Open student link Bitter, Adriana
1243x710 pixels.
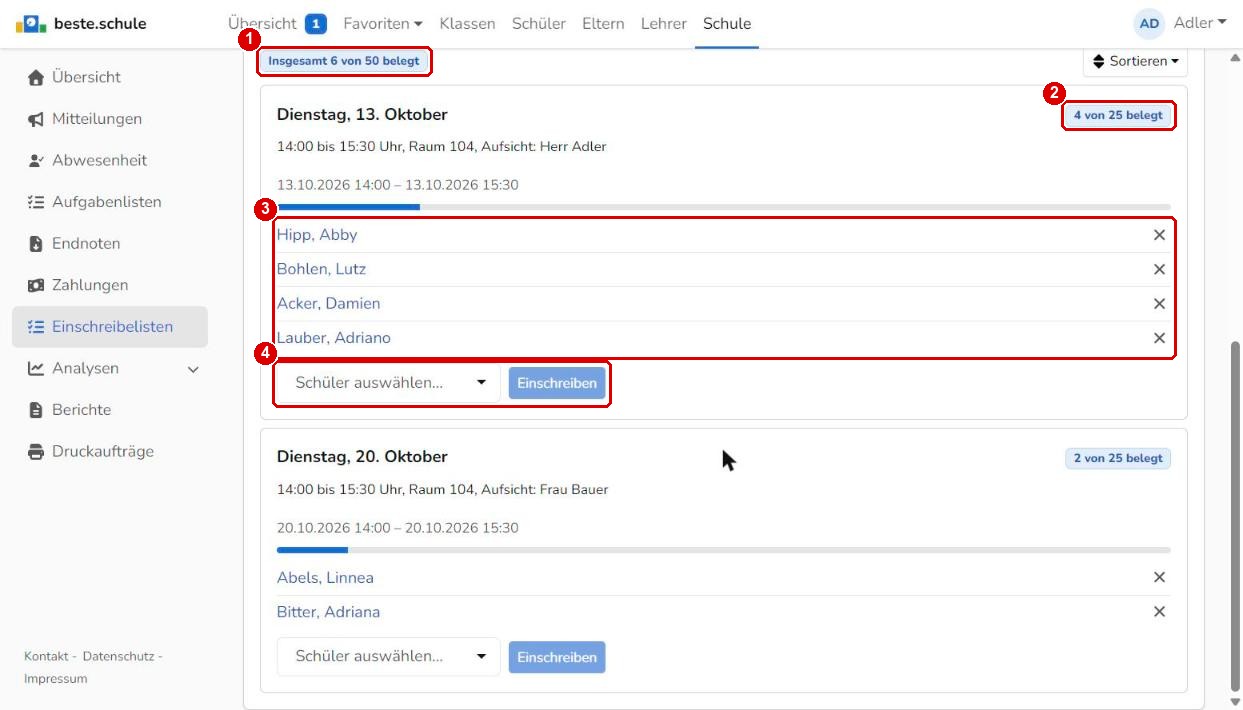pyautogui.click(x=328, y=612)
